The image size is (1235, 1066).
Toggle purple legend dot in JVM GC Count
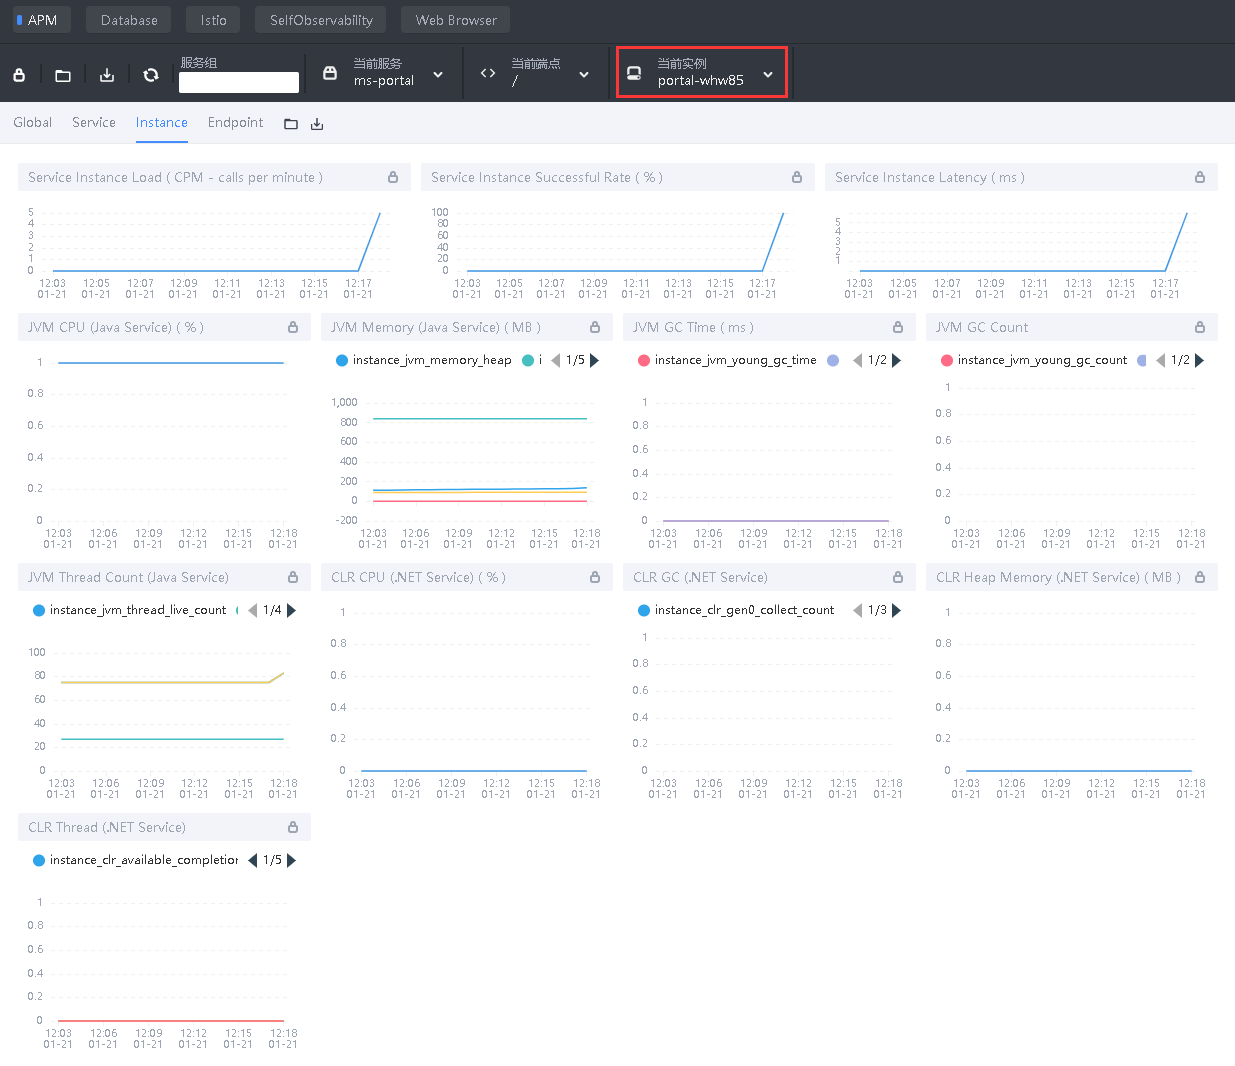coord(1142,360)
